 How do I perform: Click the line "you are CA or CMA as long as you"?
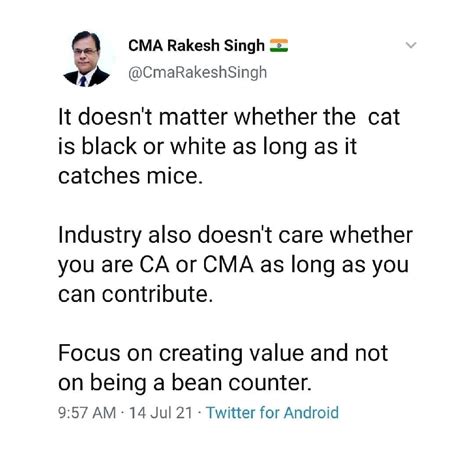point(233,265)
